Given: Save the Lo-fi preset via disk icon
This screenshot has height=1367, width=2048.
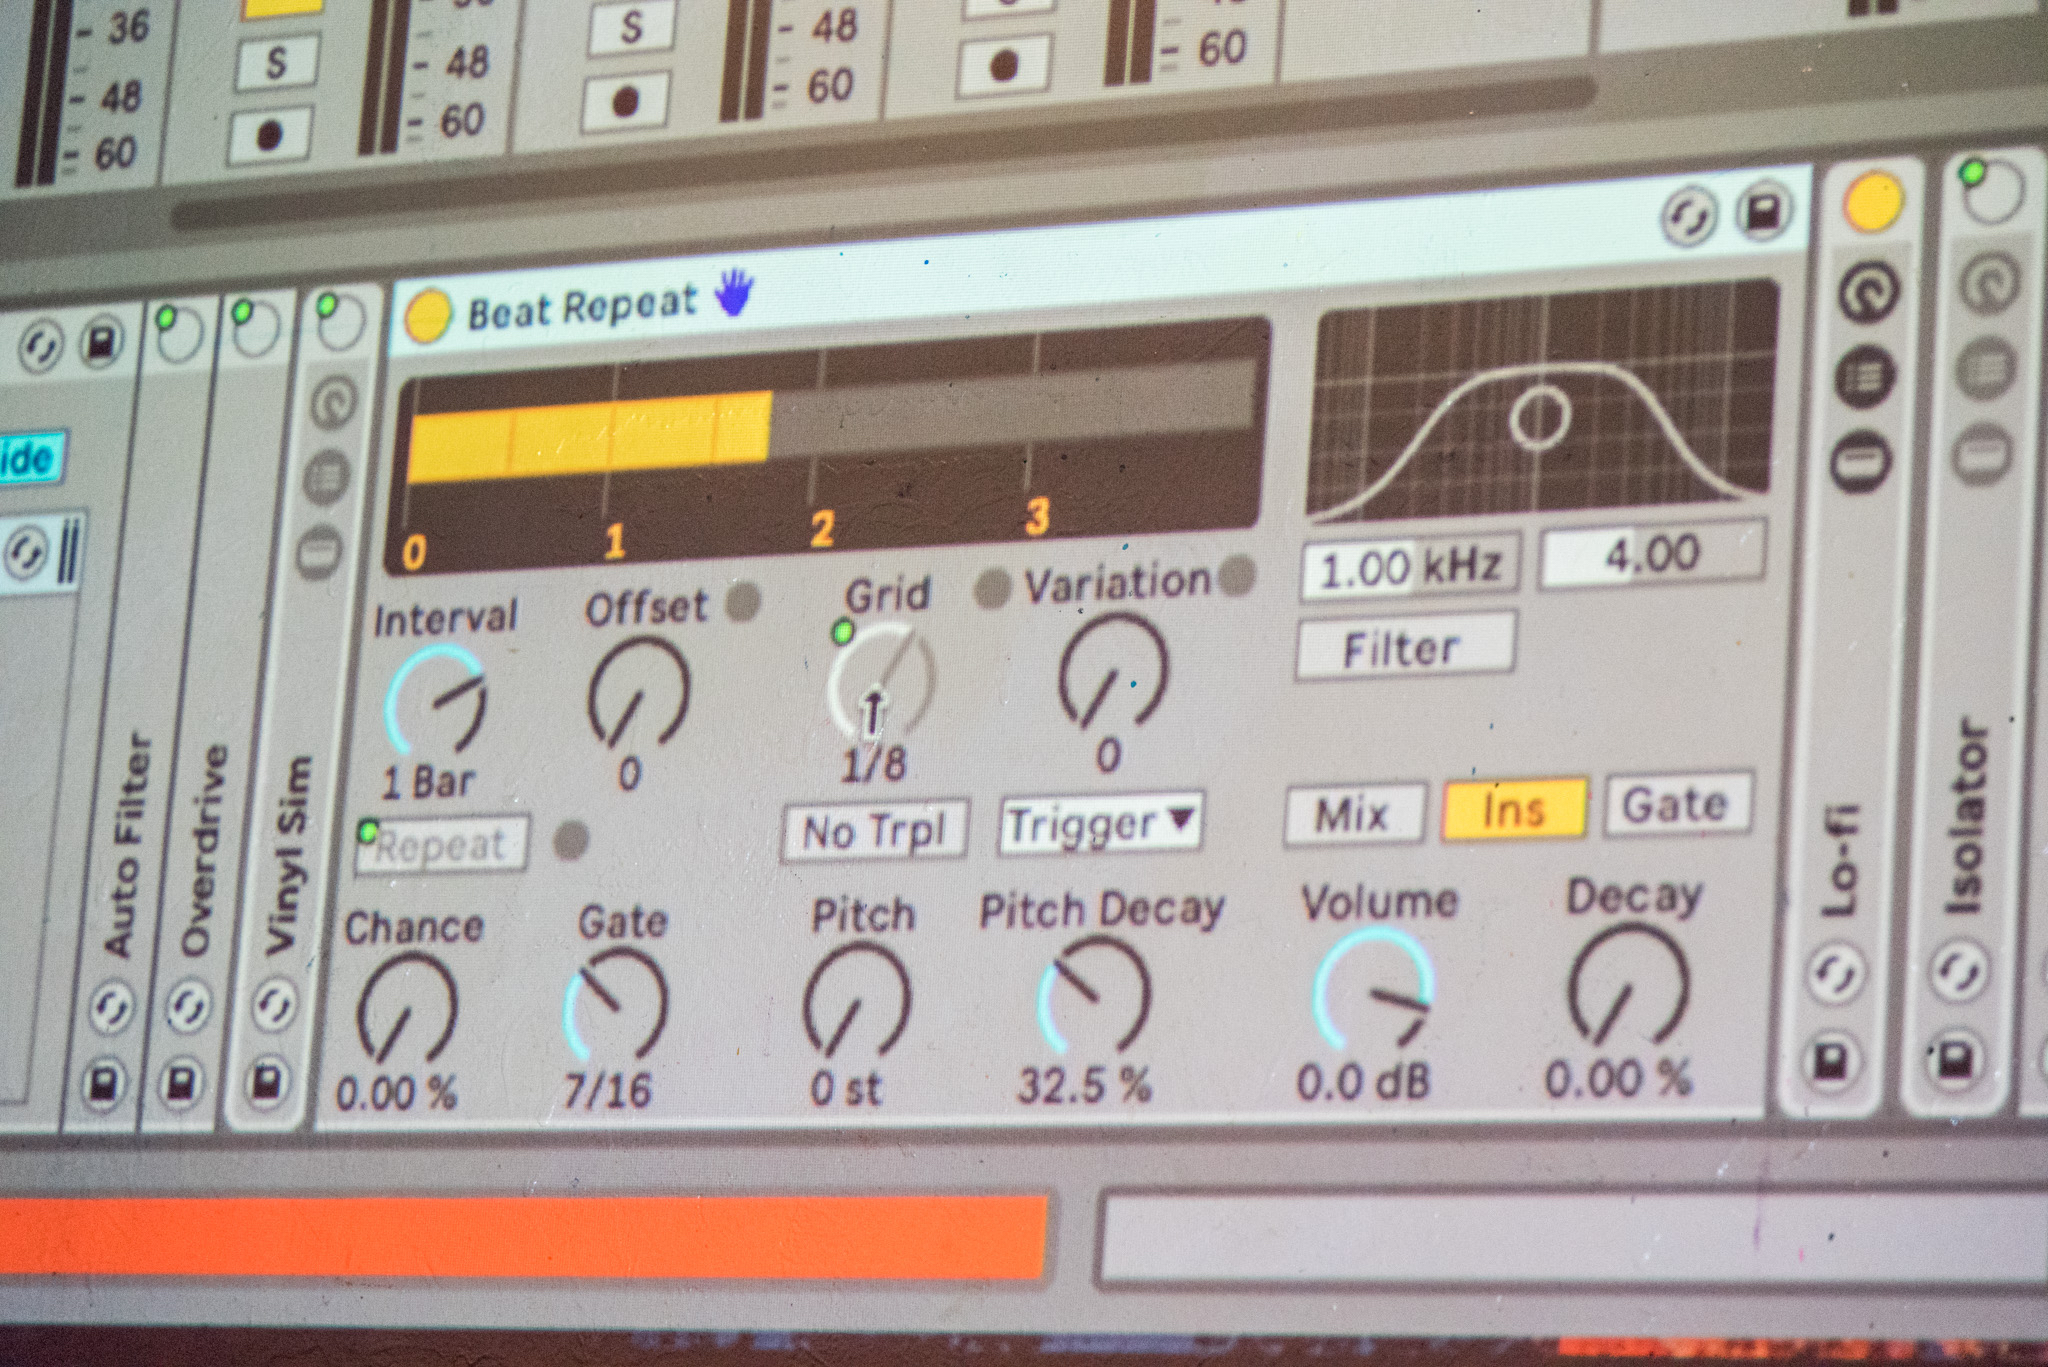Looking at the screenshot, I should [x=1833, y=1061].
